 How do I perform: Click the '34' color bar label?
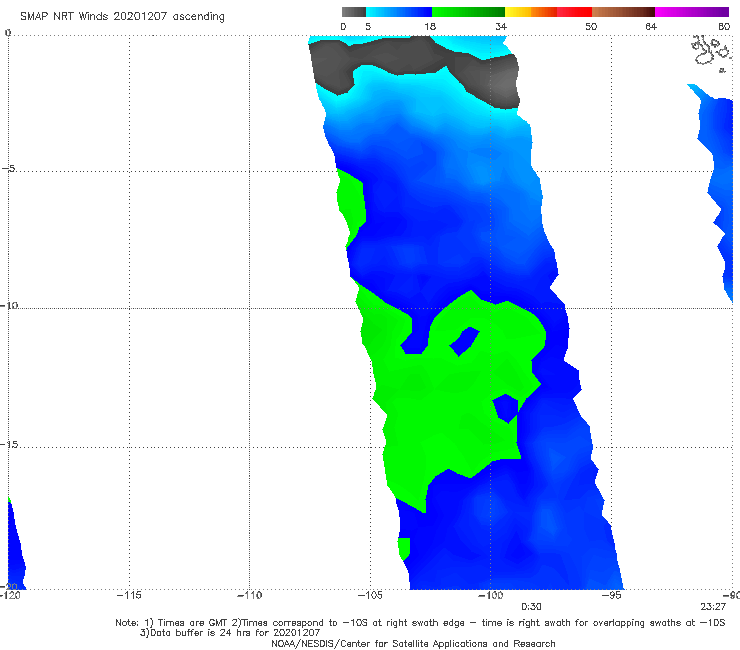(x=501, y=26)
